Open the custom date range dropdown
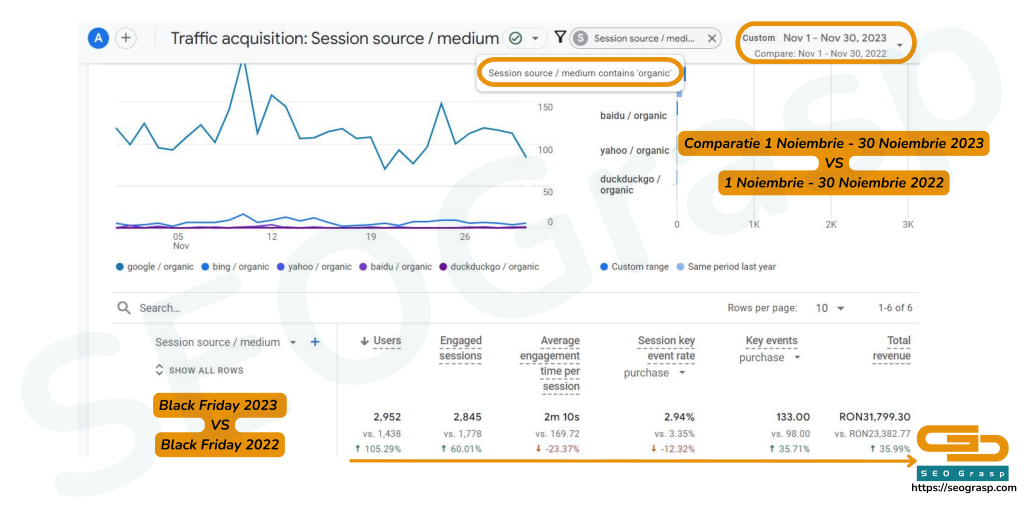Viewport: 1024px width, 512px height. pyautogui.click(x=900, y=45)
